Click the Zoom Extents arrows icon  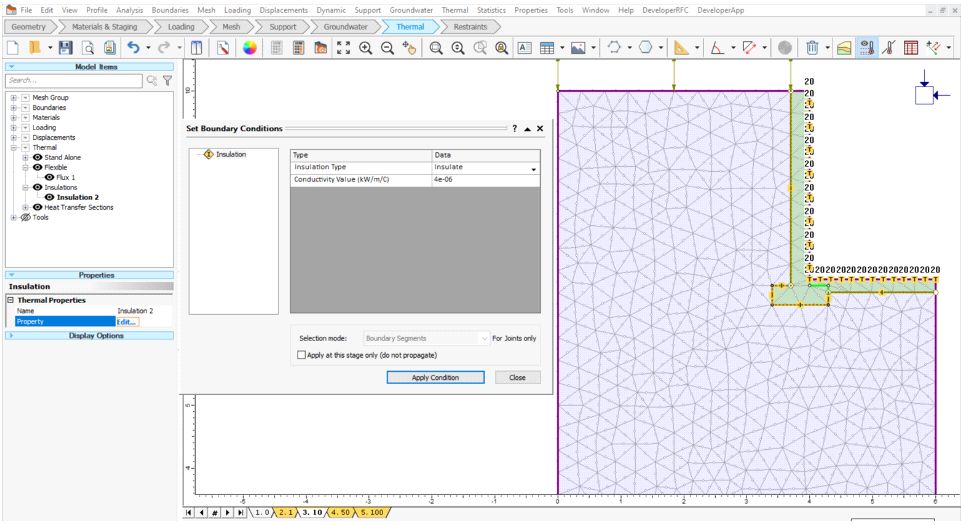click(x=344, y=48)
